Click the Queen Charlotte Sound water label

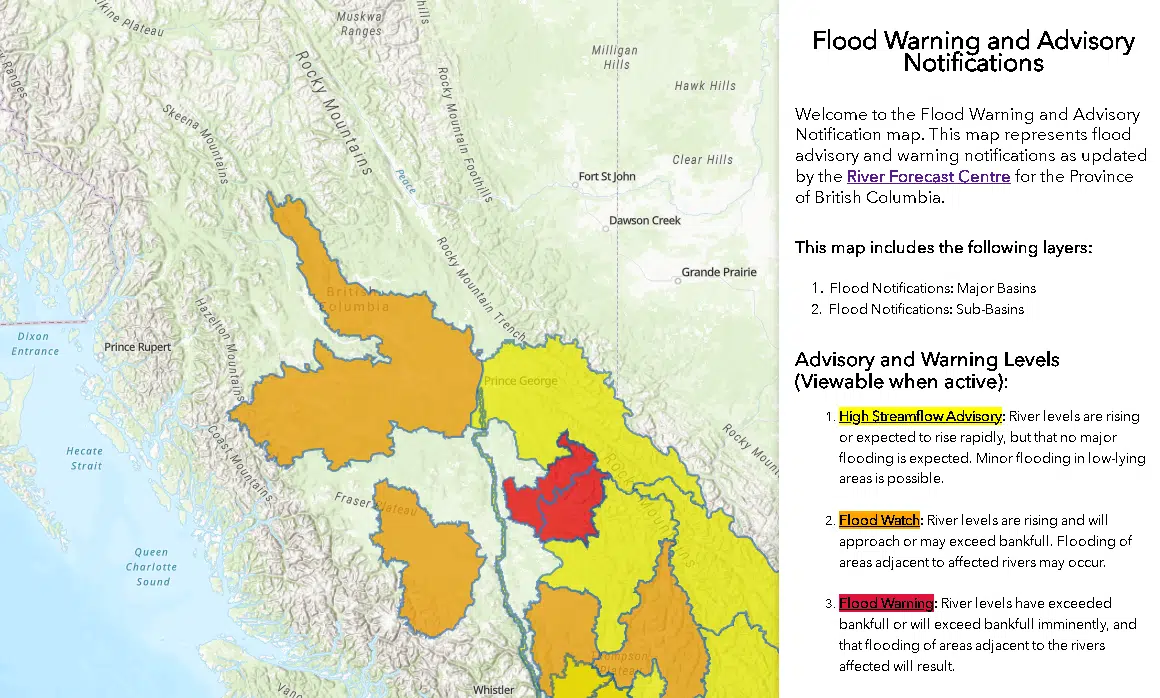tap(151, 567)
